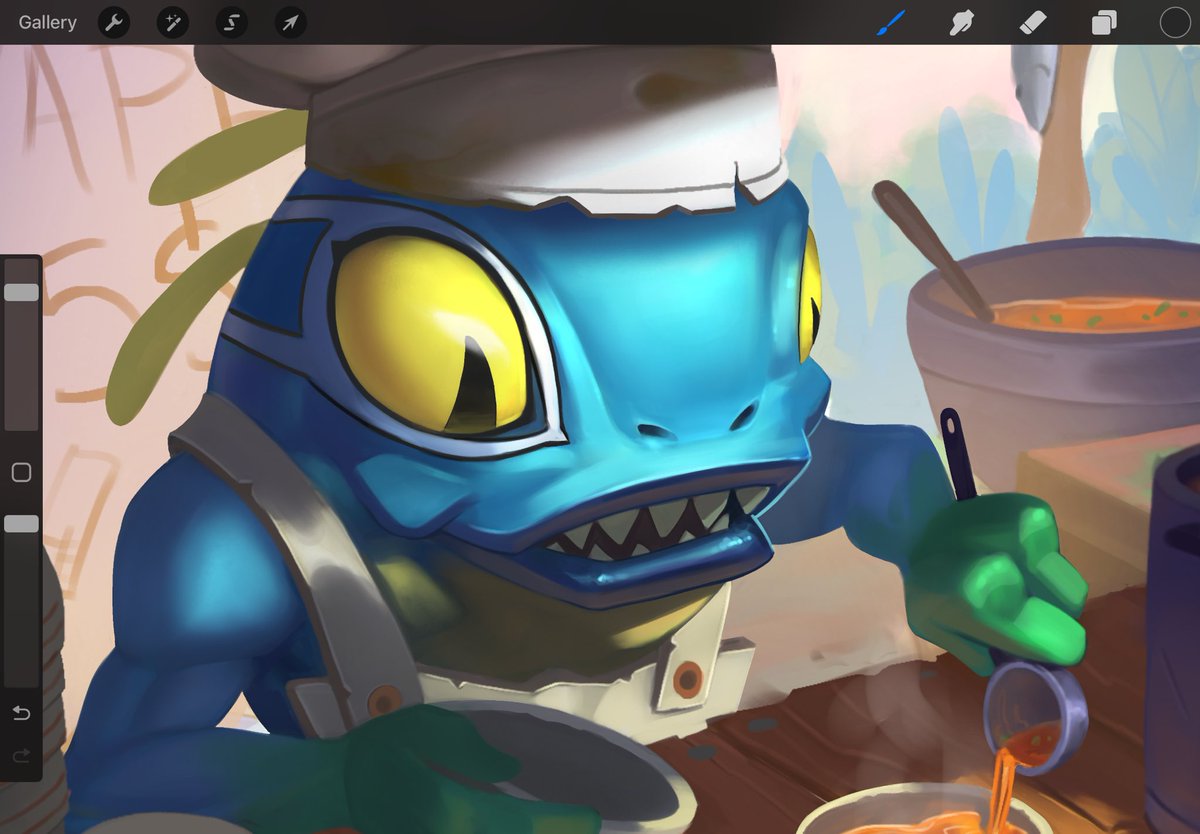Screen dimensions: 1200x834
Task: Open the active color picker circle
Action: point(1175,22)
